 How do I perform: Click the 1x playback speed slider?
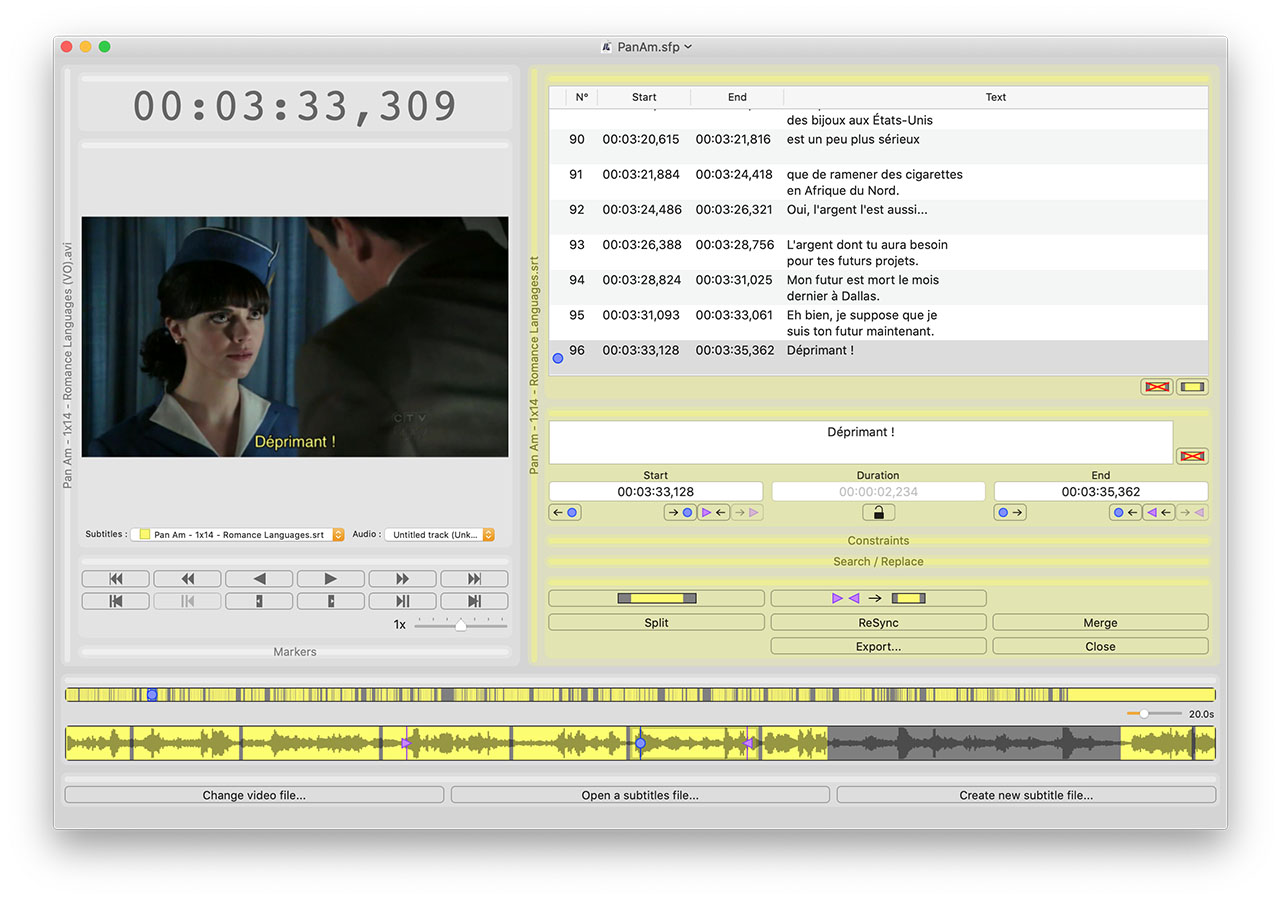point(460,625)
